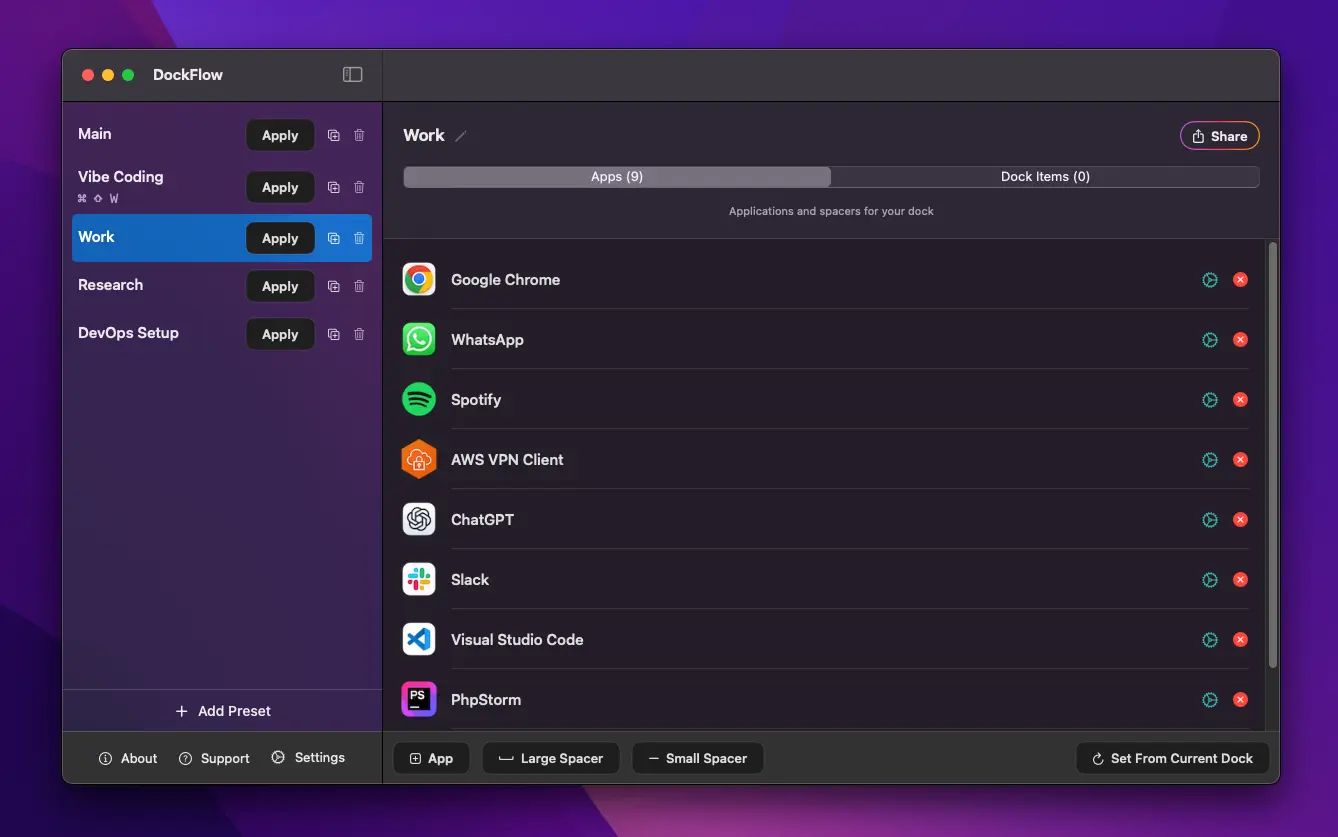Click the Slack row label
This screenshot has width=1338, height=837.
coord(470,579)
